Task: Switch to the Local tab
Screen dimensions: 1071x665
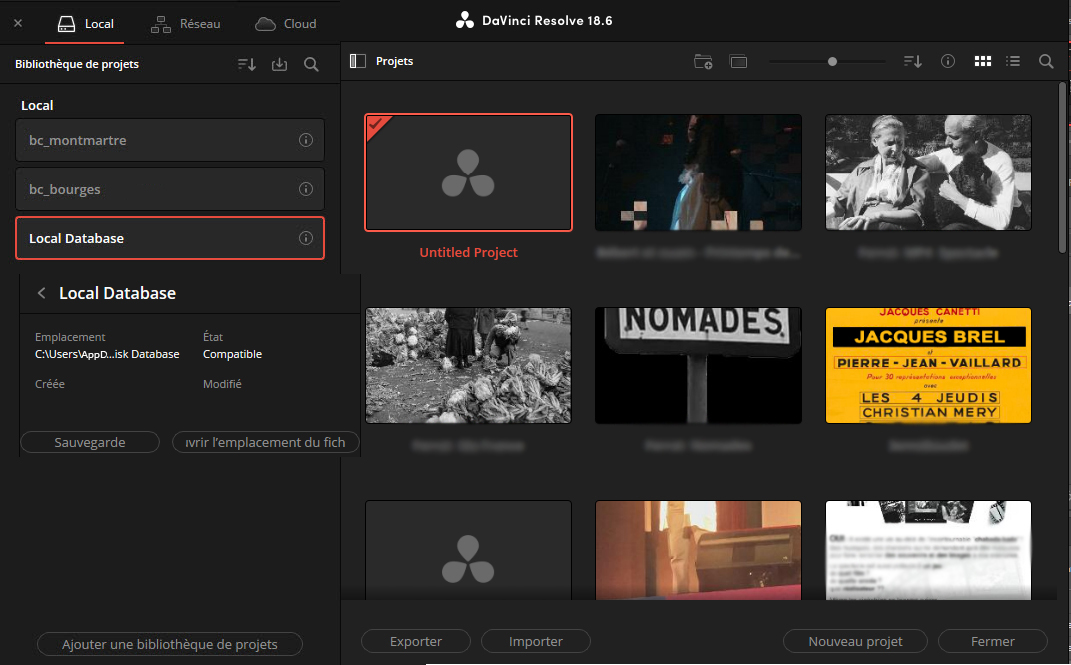Action: (x=85, y=24)
